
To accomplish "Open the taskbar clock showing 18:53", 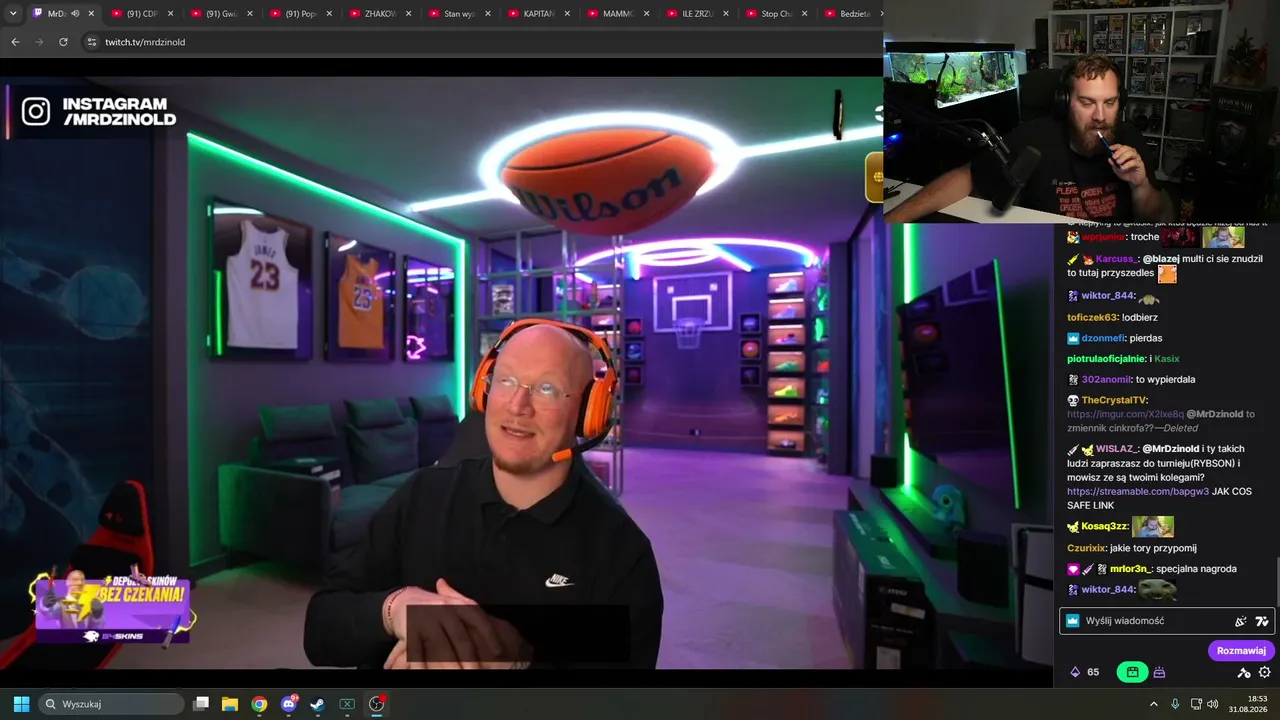I will pos(1250,704).
